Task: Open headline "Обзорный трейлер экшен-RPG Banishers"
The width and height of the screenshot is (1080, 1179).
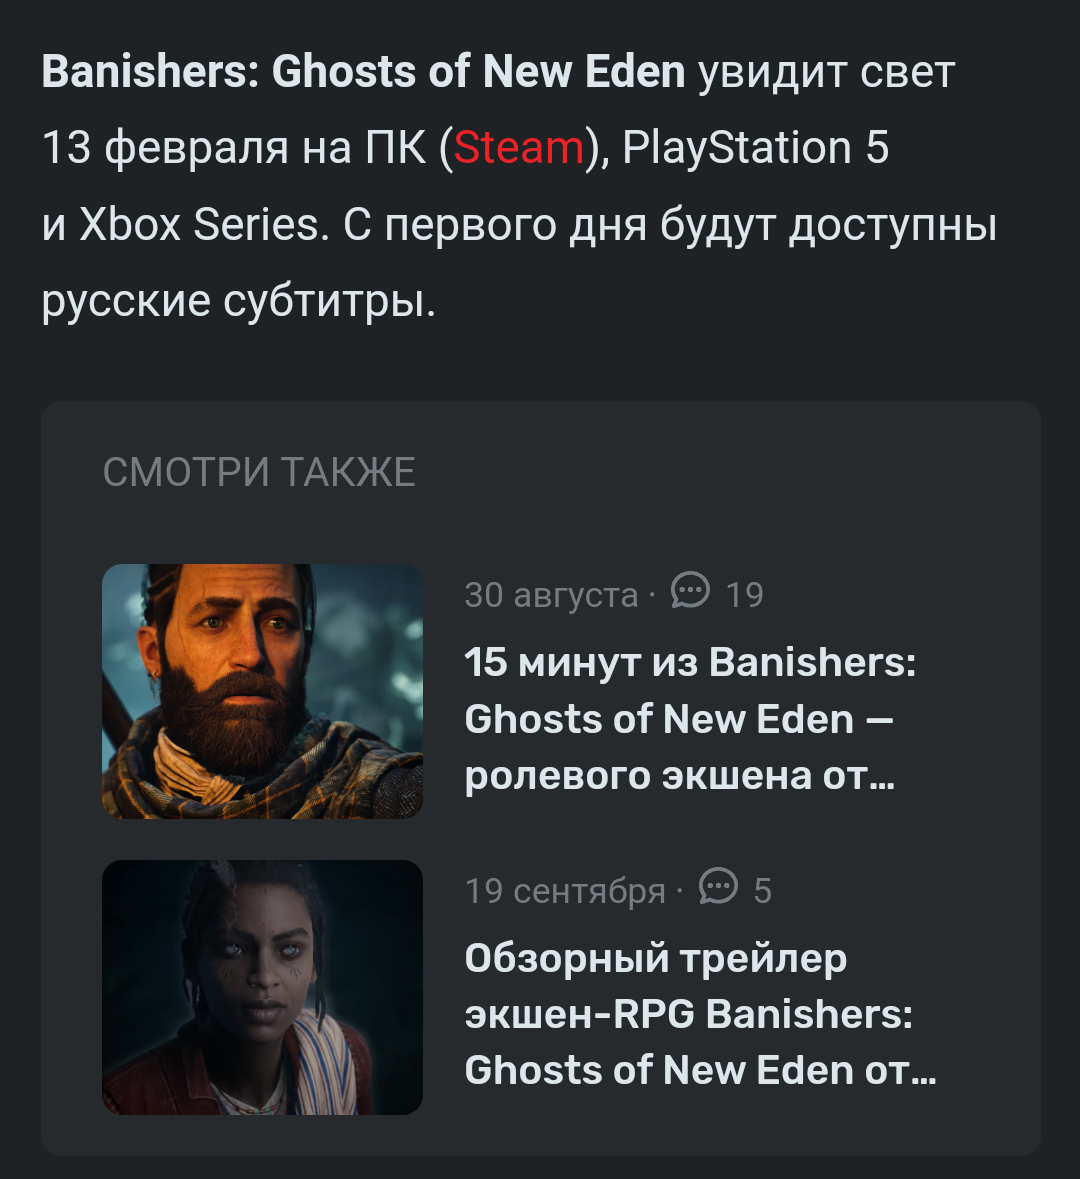Action: 700,1014
